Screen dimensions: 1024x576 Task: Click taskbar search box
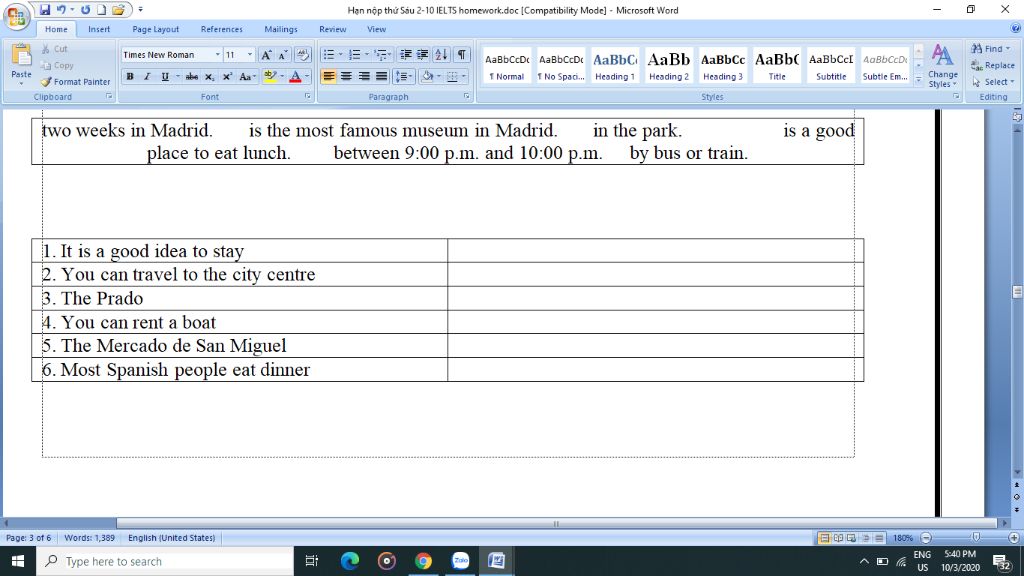point(165,561)
